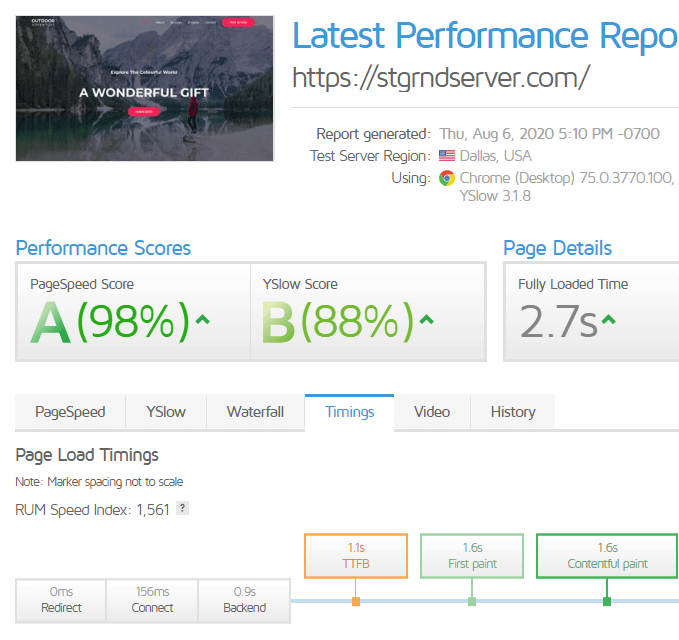Click the USA flag icon
This screenshot has height=640, width=679.
447,156
